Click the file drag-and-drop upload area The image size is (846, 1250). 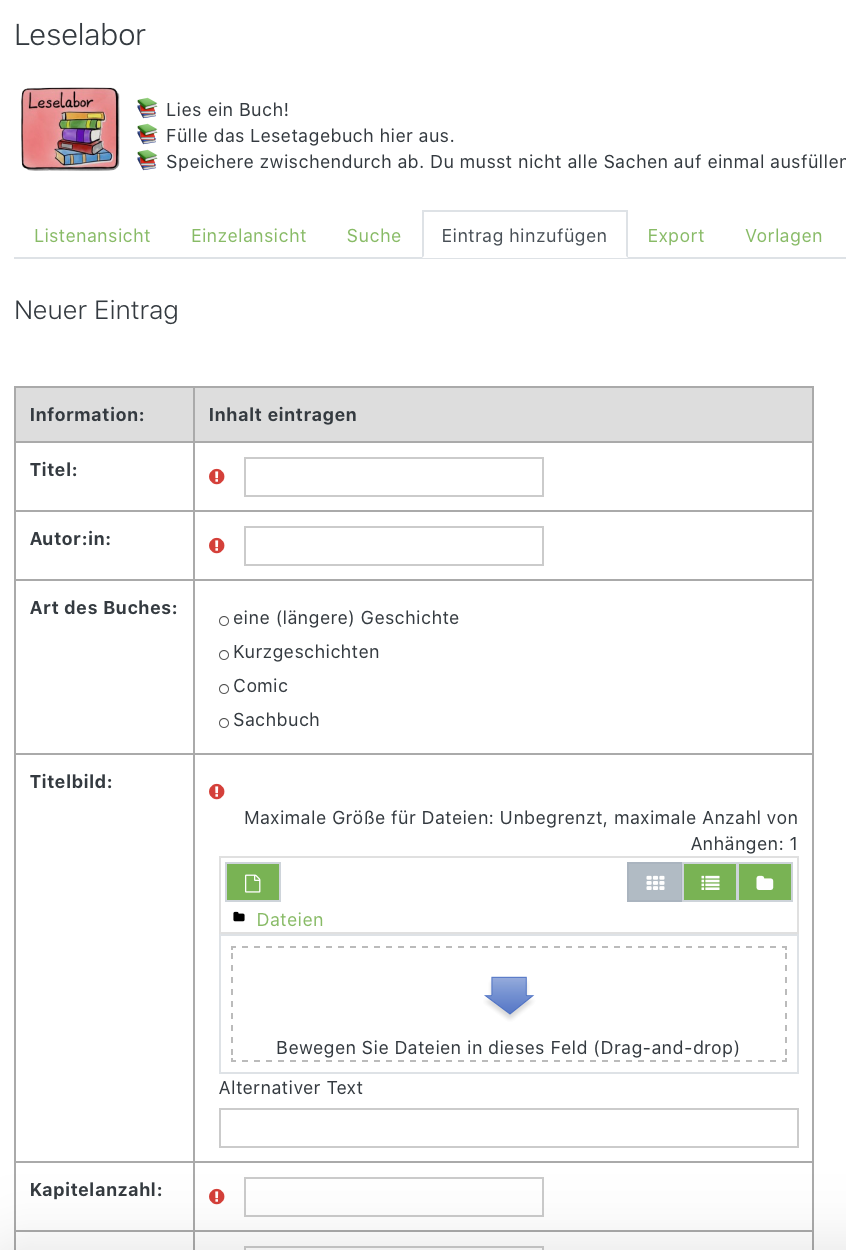click(x=509, y=1004)
